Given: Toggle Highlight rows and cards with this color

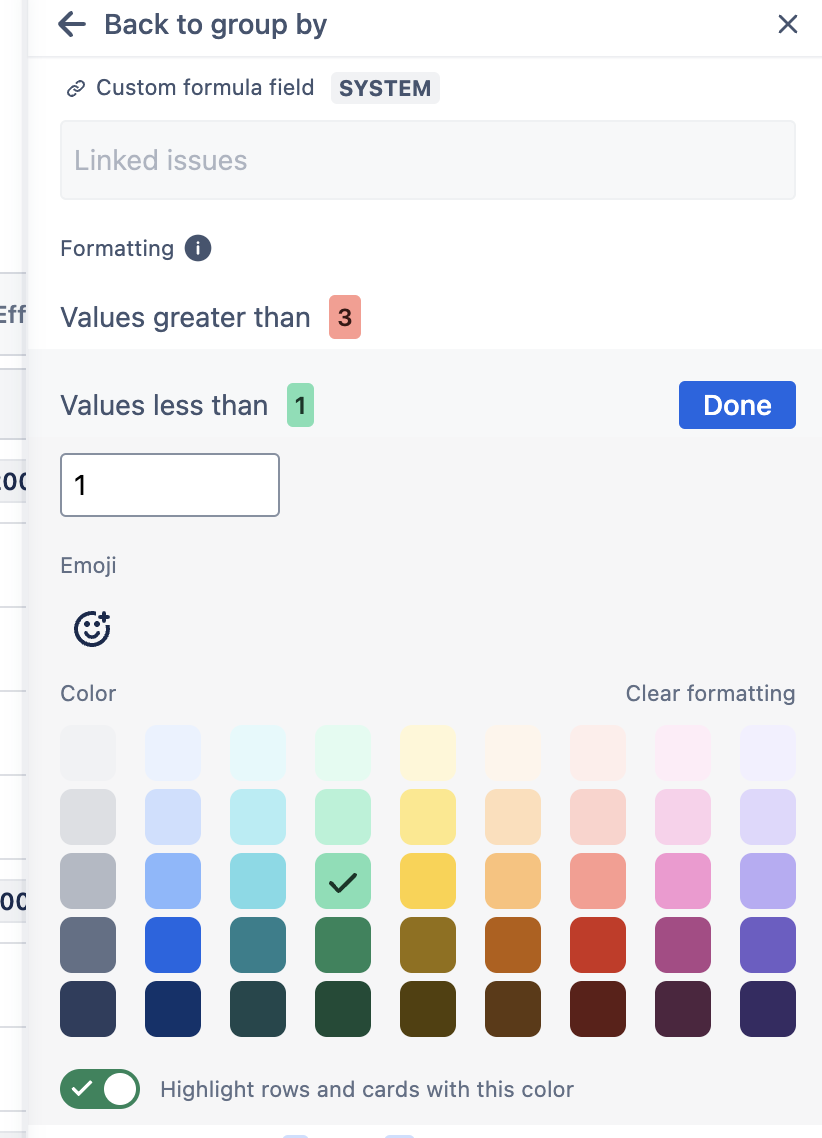Looking at the screenshot, I should point(100,1089).
